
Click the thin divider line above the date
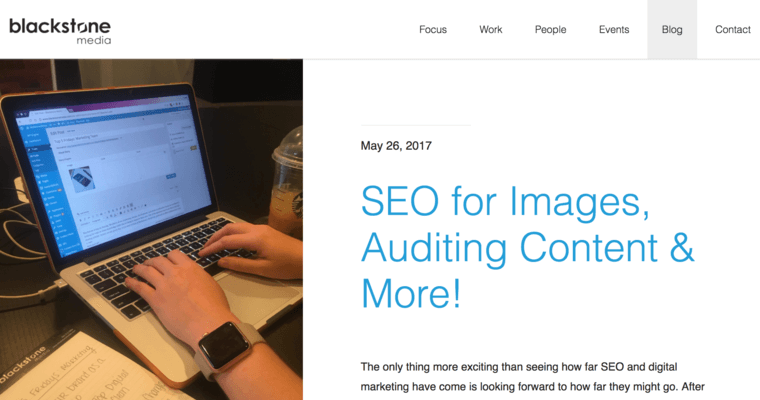pyautogui.click(x=416, y=125)
